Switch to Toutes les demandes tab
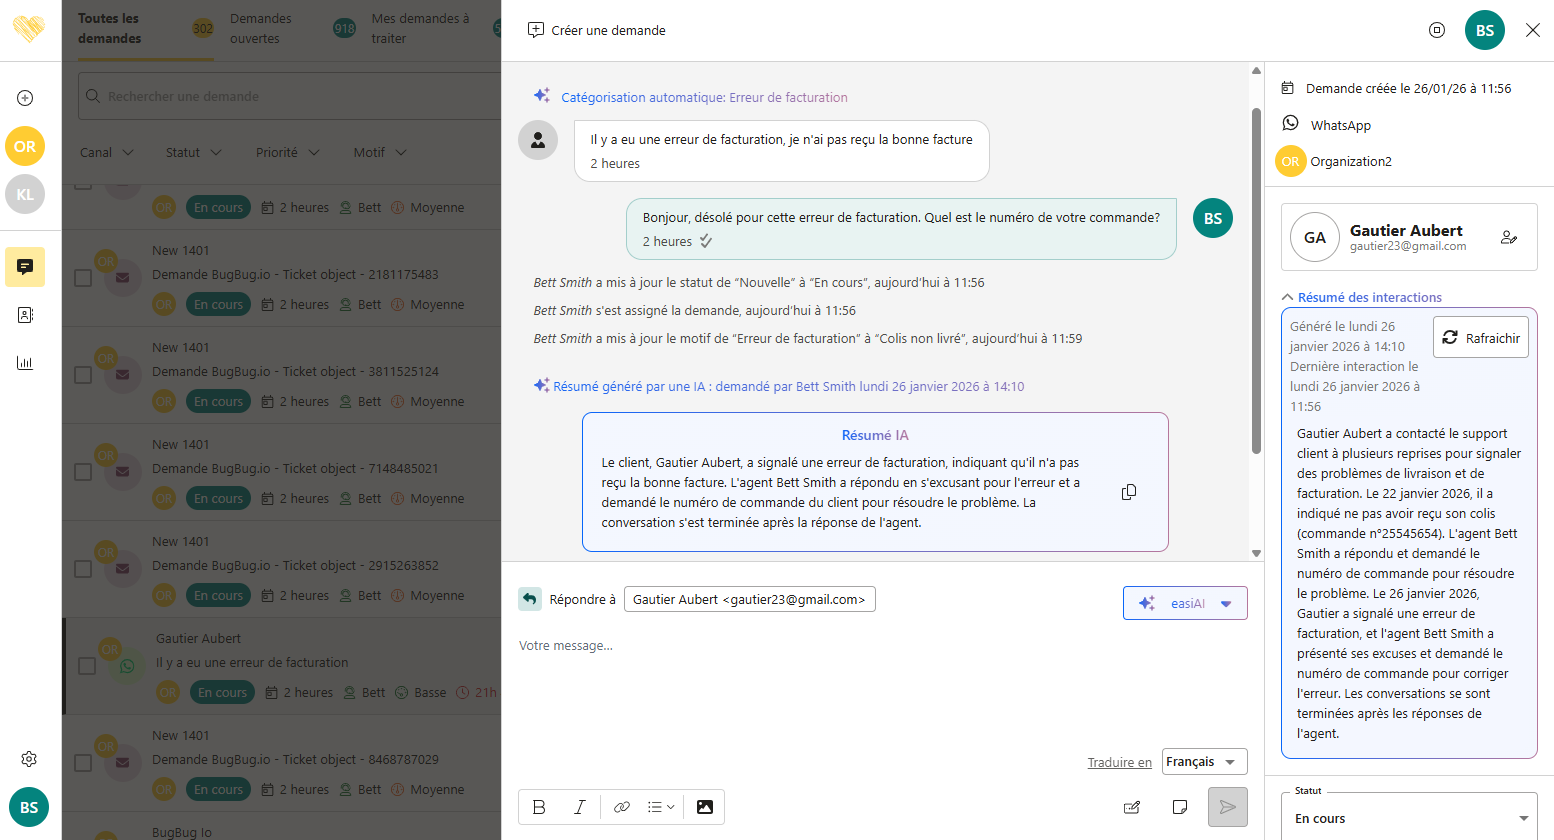The image size is (1554, 840). point(110,28)
